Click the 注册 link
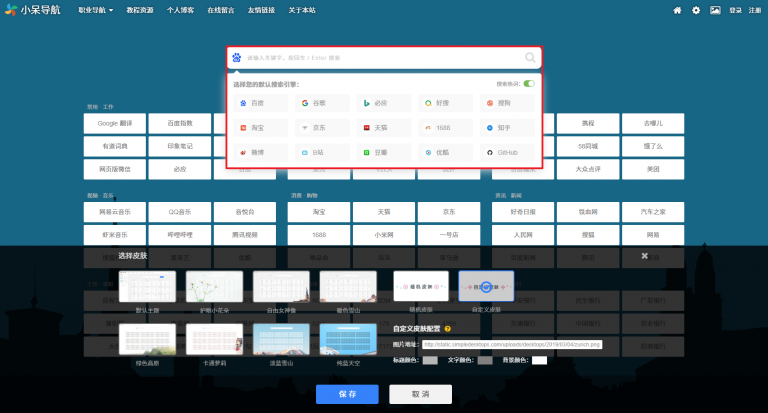Viewport: 768px width, 413px height. (x=755, y=10)
